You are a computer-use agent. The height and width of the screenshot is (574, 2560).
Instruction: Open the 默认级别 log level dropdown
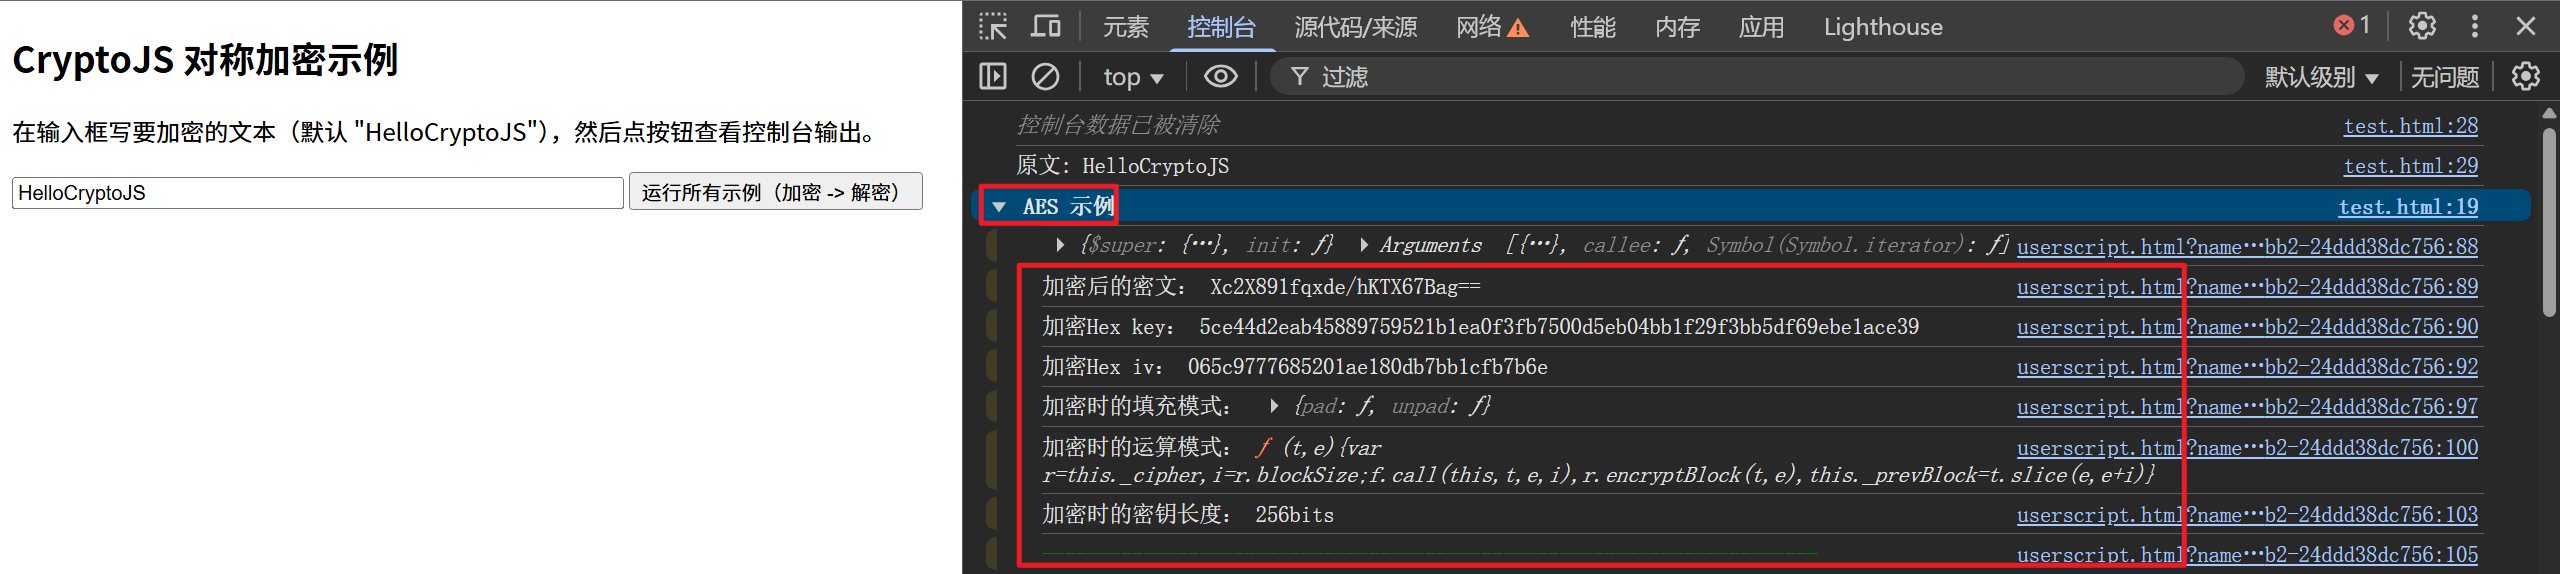(x=2320, y=77)
